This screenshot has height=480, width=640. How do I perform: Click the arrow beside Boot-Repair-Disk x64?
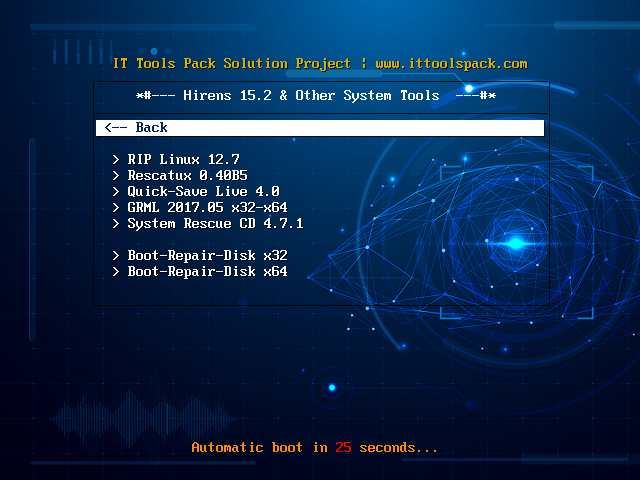(116, 271)
